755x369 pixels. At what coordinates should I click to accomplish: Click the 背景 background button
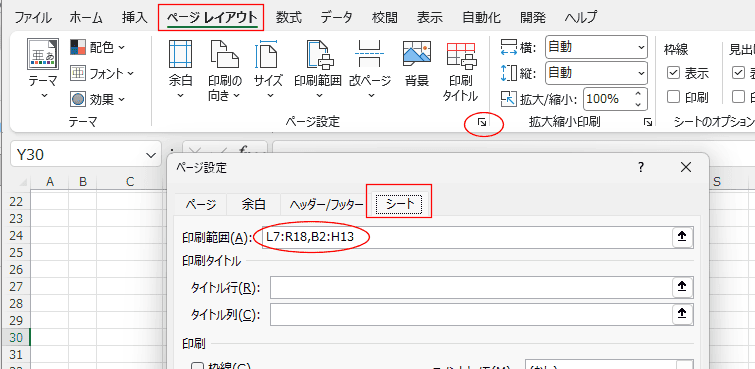pos(417,64)
